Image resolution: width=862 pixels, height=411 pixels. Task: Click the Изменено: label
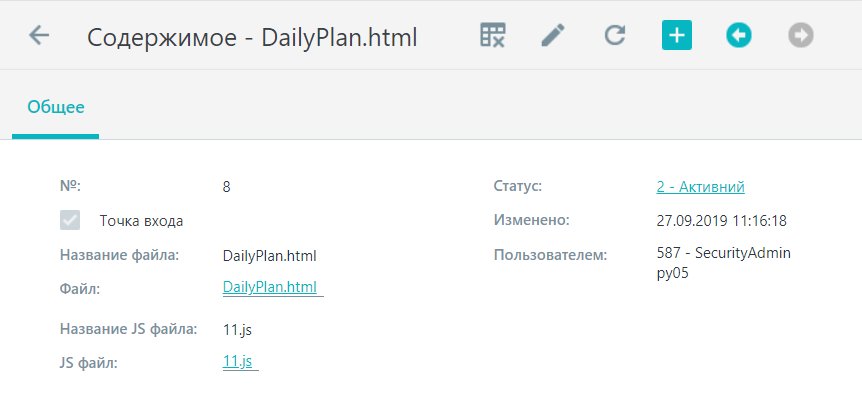point(532,220)
